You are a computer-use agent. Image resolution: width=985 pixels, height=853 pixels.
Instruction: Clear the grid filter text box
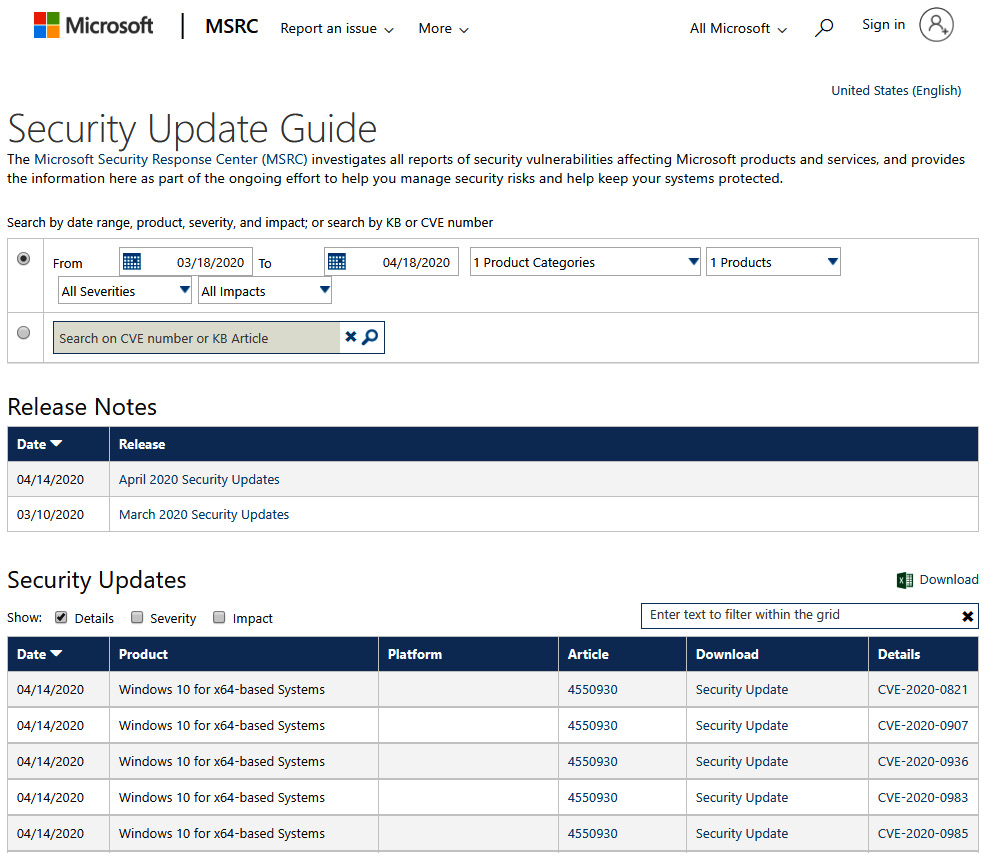pyautogui.click(x=967, y=616)
